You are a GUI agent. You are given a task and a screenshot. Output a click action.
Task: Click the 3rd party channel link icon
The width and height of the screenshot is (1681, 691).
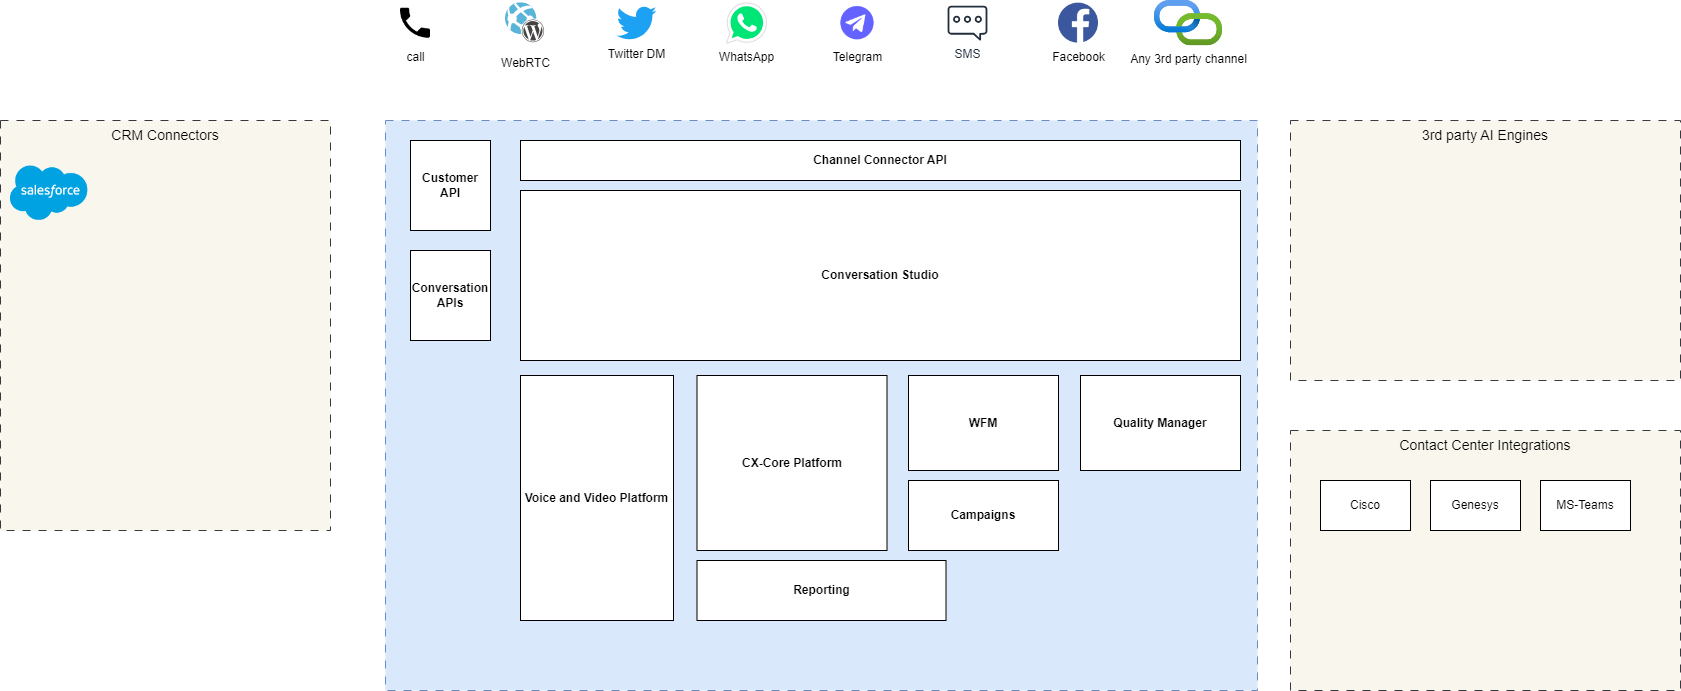(x=1188, y=22)
